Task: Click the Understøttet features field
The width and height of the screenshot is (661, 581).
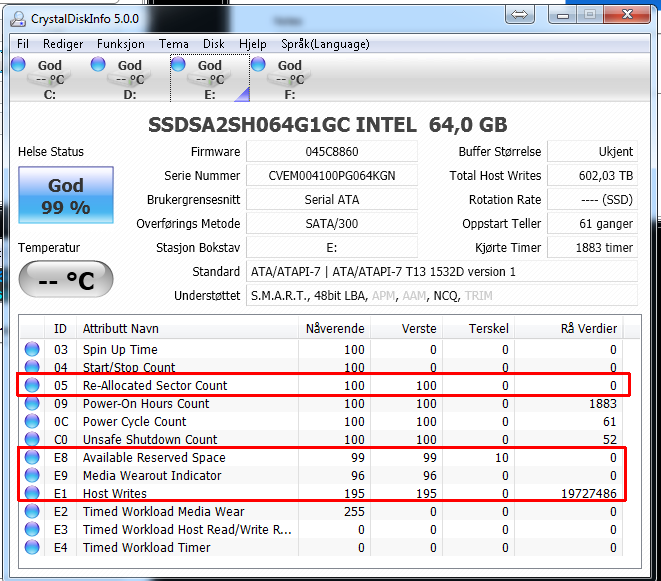Action: [x=442, y=296]
